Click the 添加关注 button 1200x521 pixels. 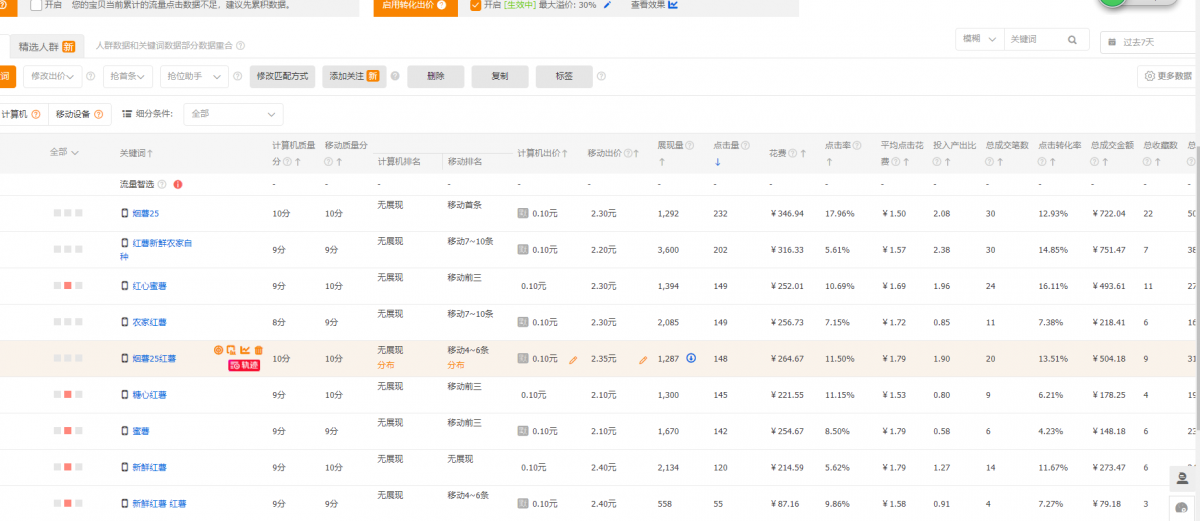354,76
